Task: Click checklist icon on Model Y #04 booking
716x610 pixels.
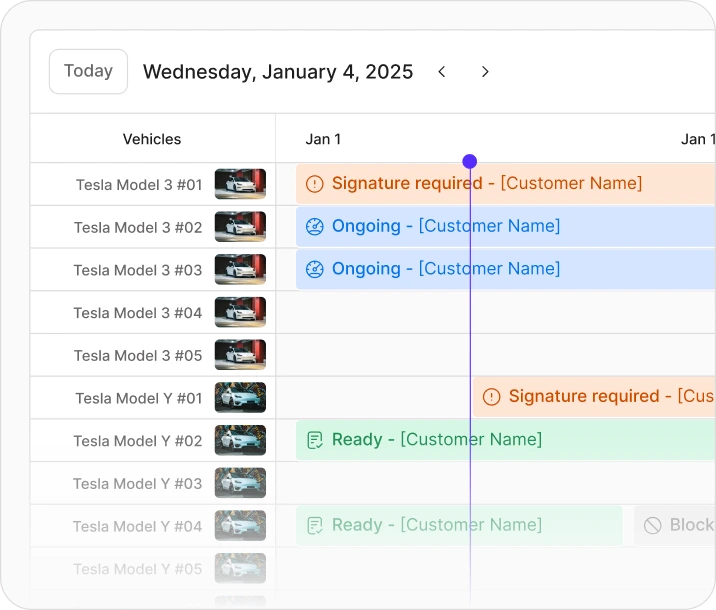Action: point(315,526)
